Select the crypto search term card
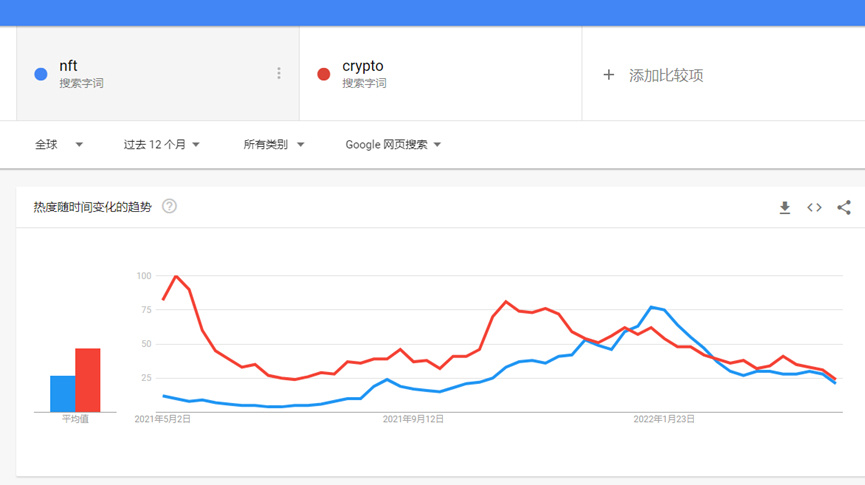This screenshot has height=485, width=865. click(440, 74)
